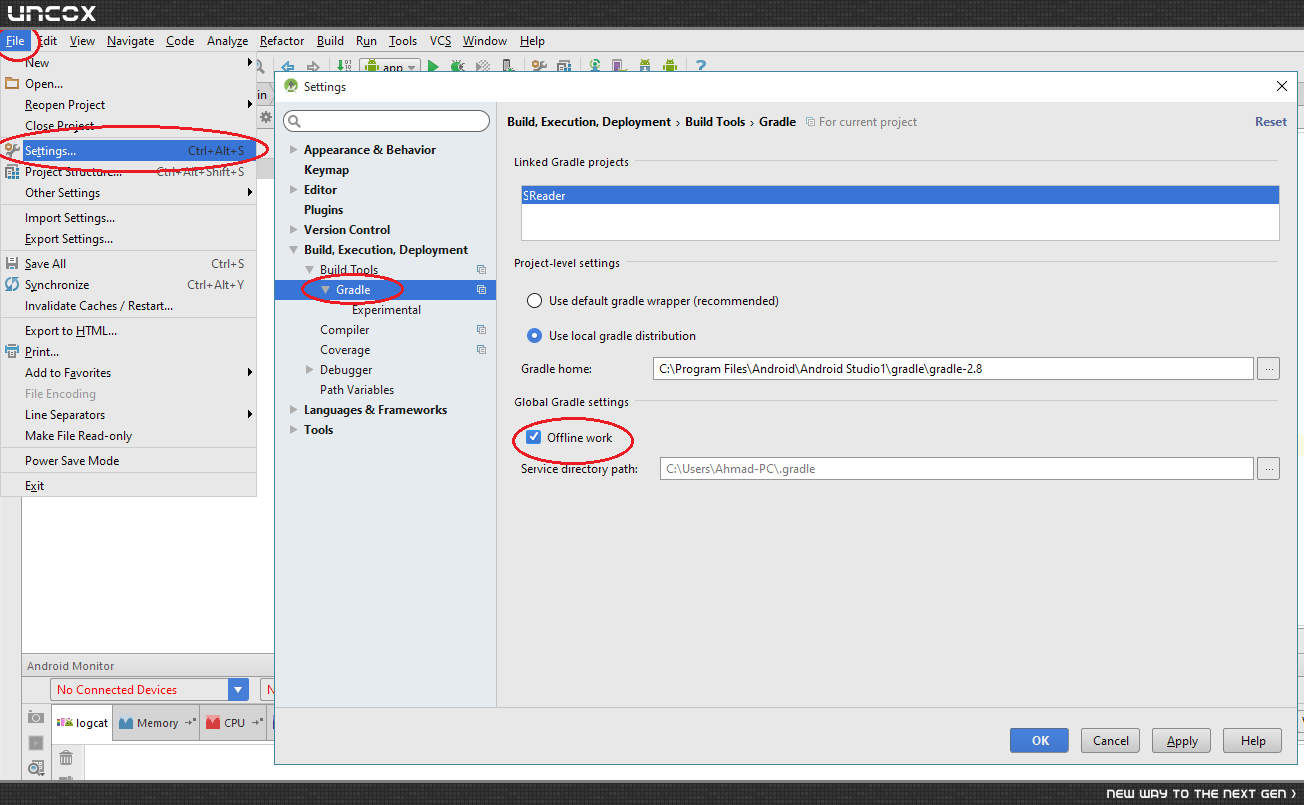Clear logcat with the trash icon
The height and width of the screenshot is (805, 1304).
[x=66, y=758]
